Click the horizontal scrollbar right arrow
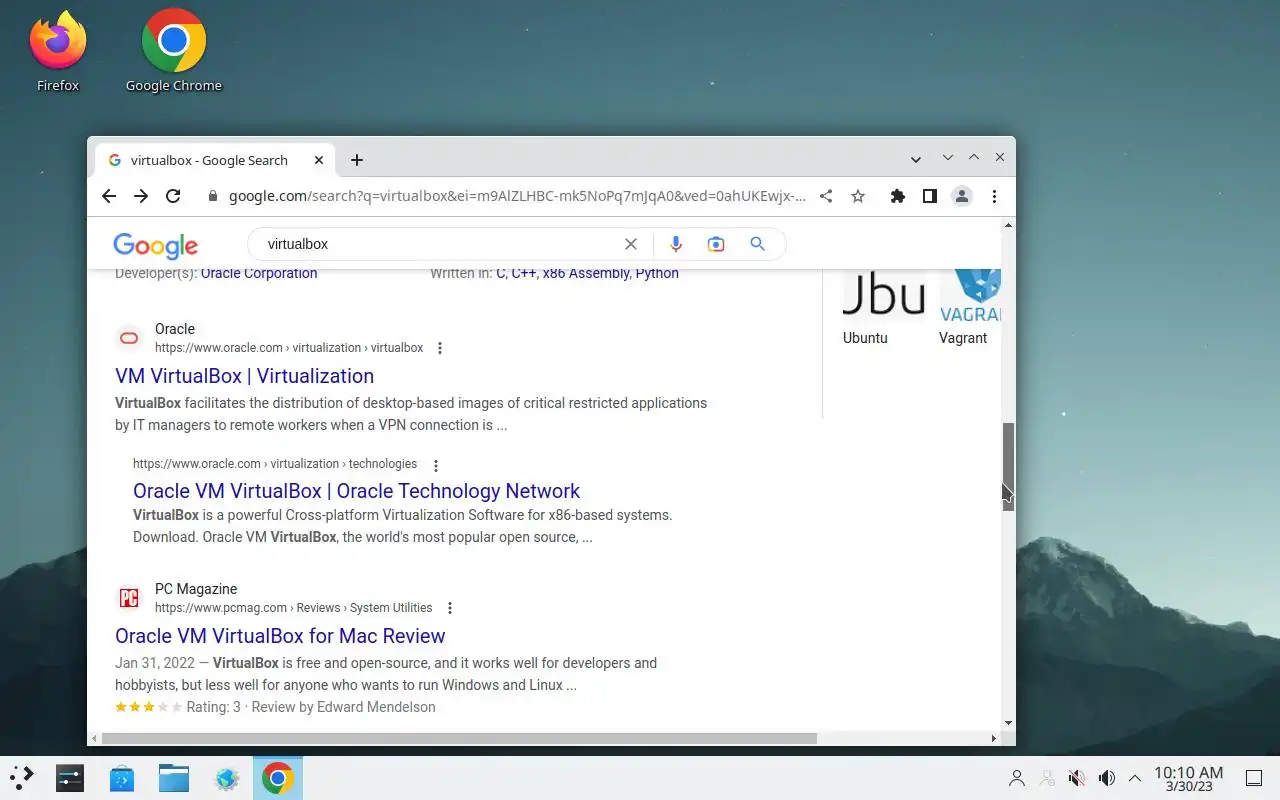 (993, 739)
